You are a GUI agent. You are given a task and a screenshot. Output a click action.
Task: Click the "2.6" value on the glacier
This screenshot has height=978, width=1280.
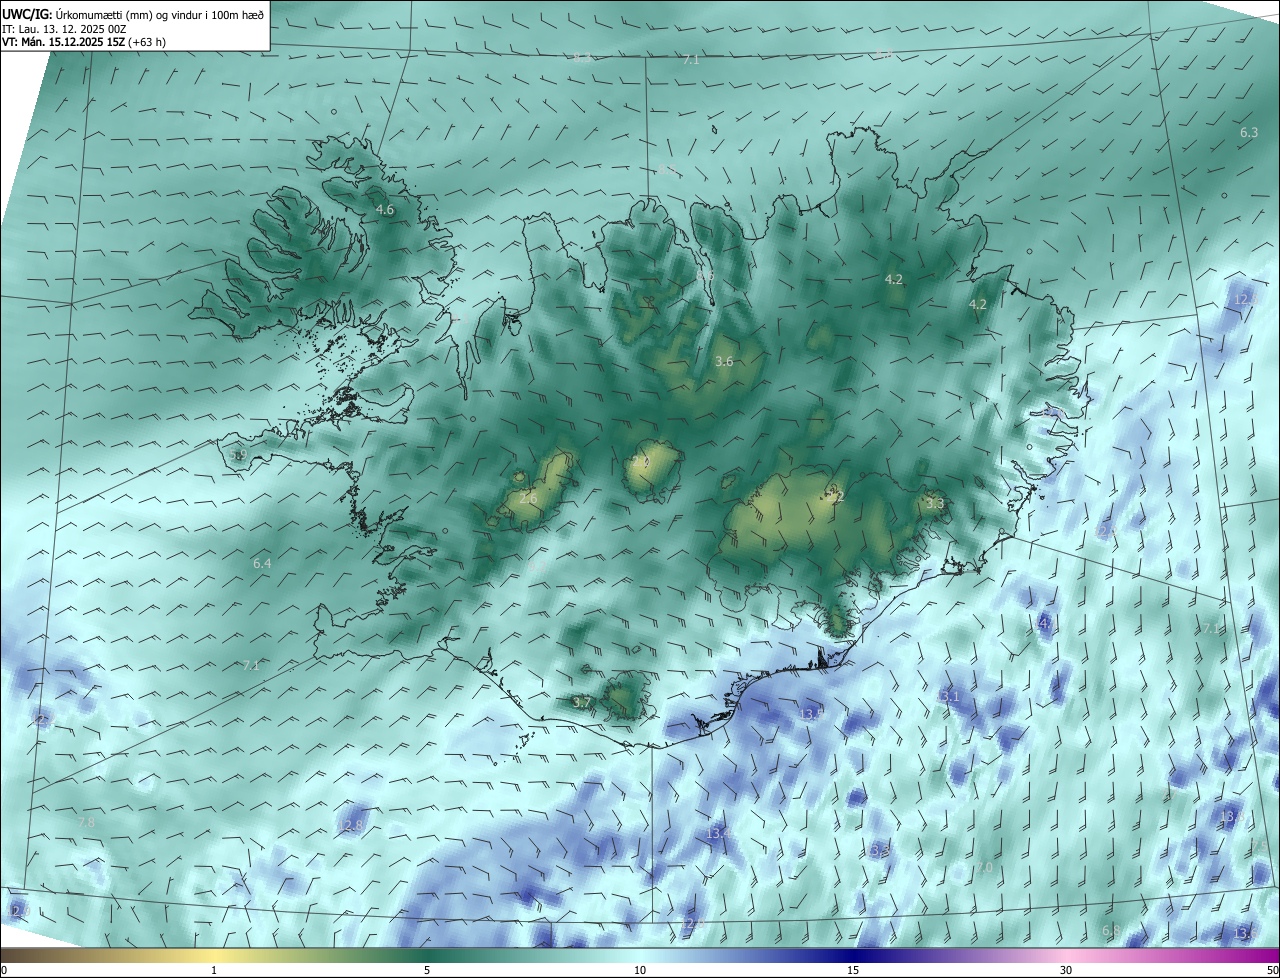(x=528, y=498)
